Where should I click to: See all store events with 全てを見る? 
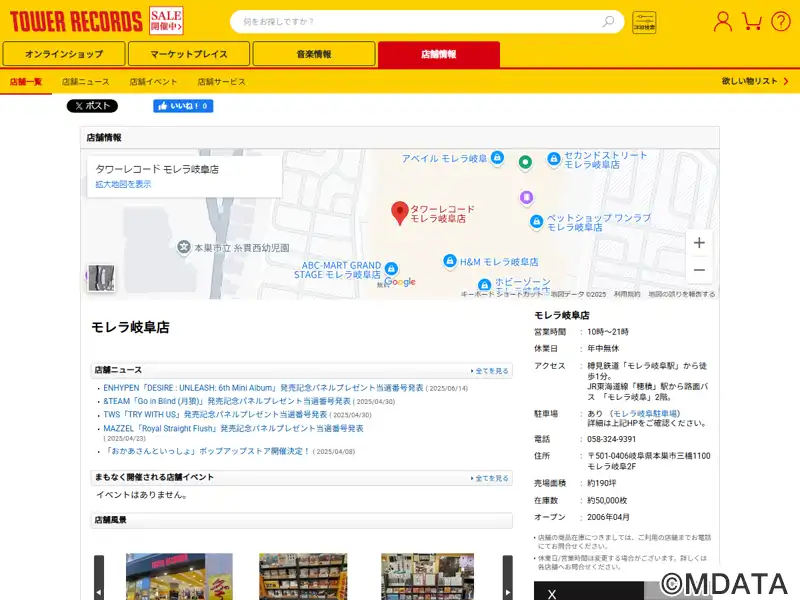point(490,478)
